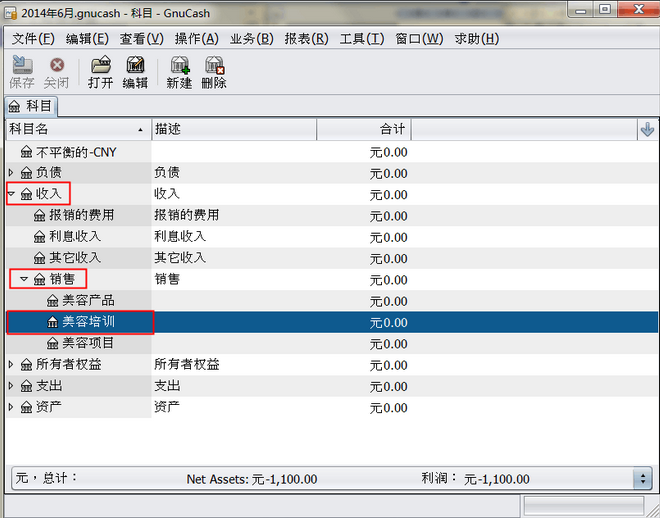This screenshot has width=660, height=518.
Task: Open the 查看(V) menu
Action: 142,39
